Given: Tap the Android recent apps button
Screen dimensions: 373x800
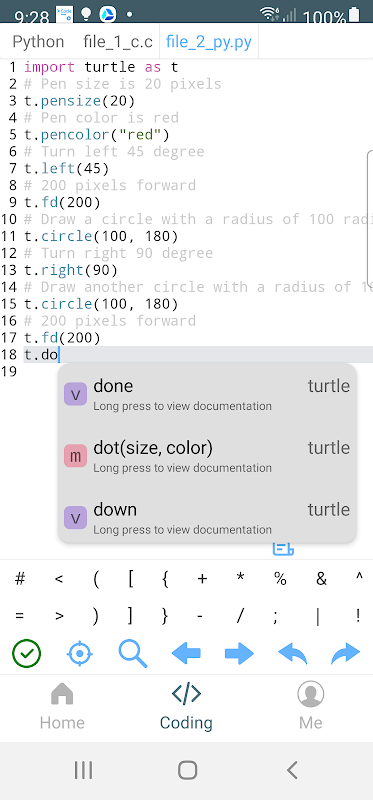Looking at the screenshot, I should coord(83,770).
